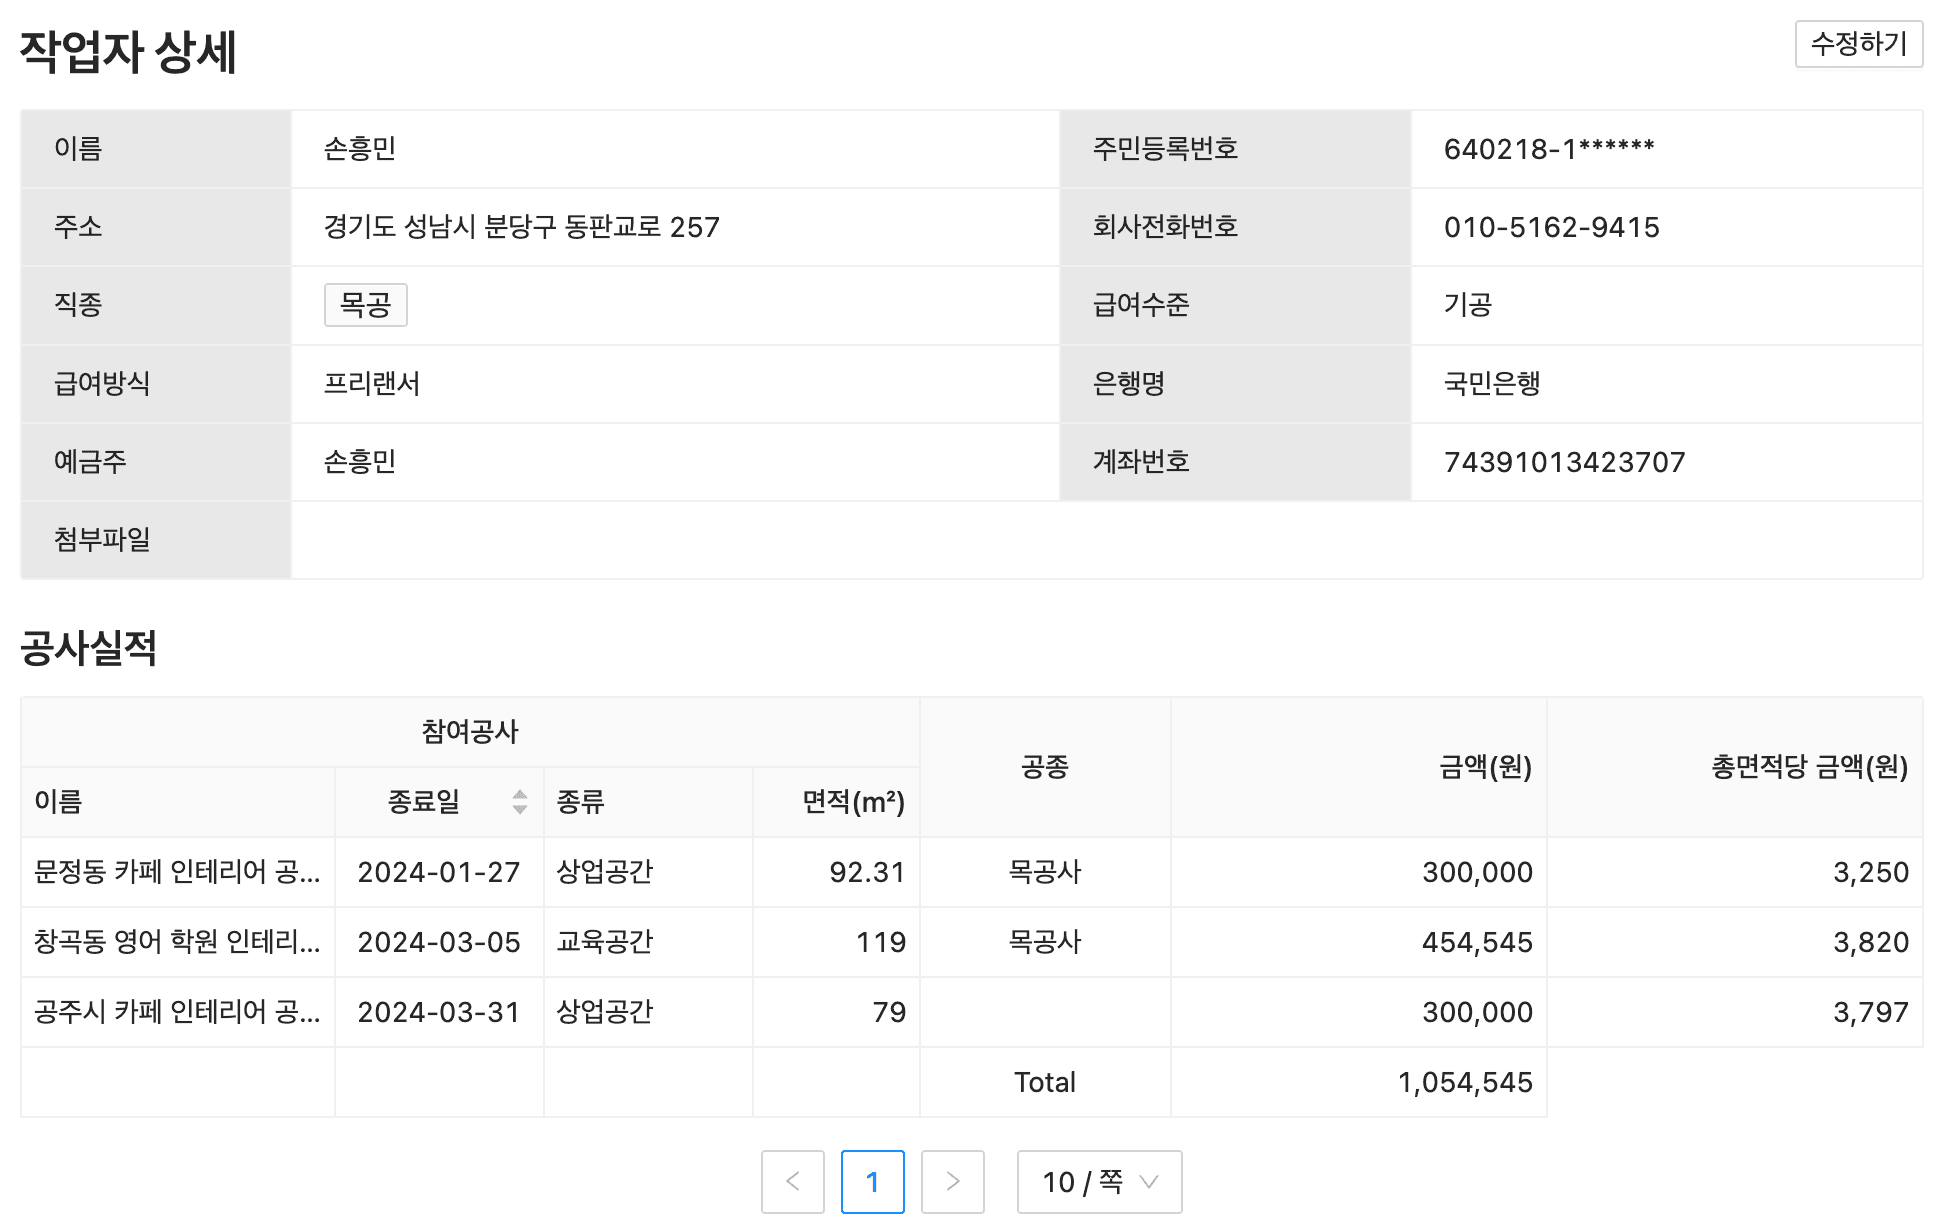1938x1230 pixels.
Task: Click the phone number 010-5162-9415
Action: 1551,227
